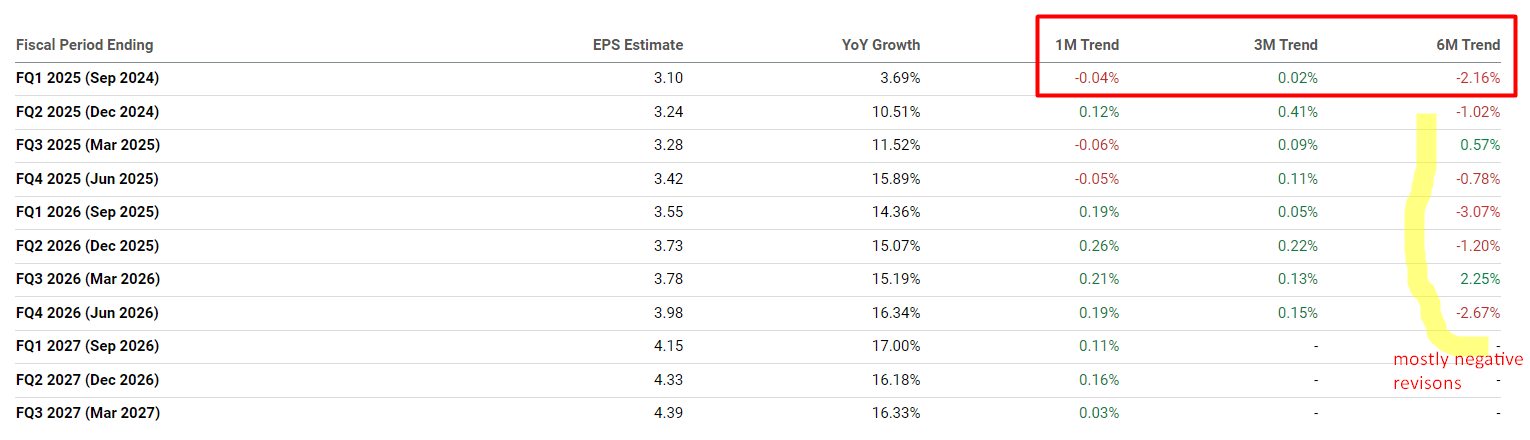Click the YoY Growth column header
Image resolution: width=1530 pixels, height=440 pixels.
pos(880,45)
